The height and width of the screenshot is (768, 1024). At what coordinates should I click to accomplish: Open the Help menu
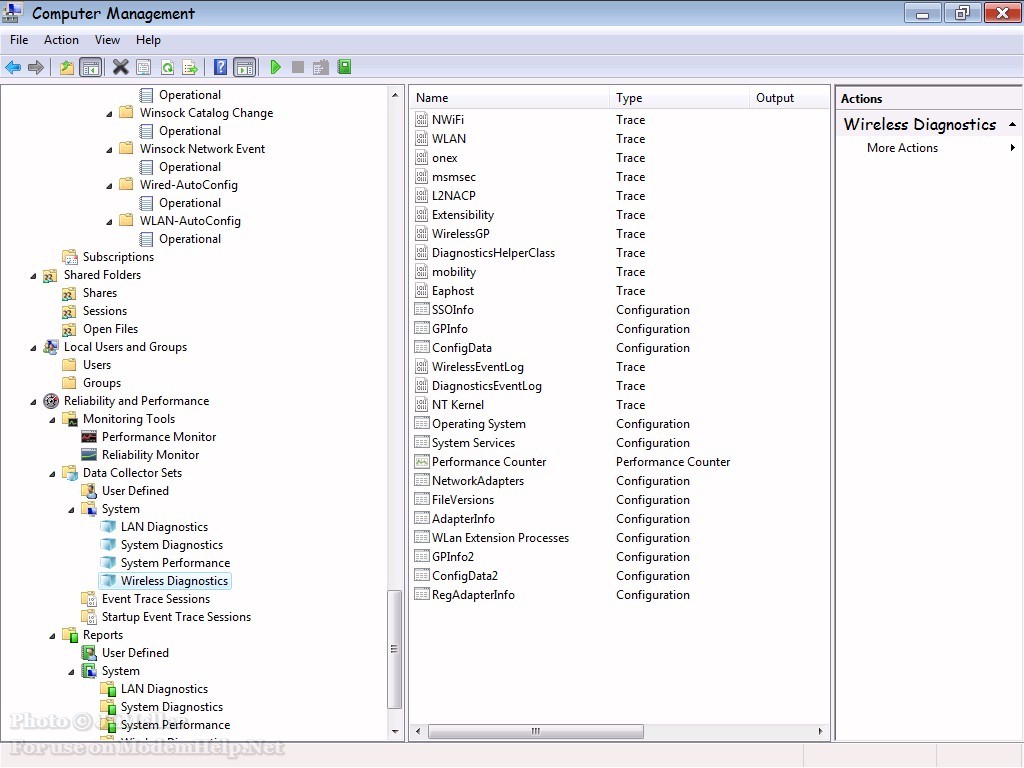click(x=148, y=40)
